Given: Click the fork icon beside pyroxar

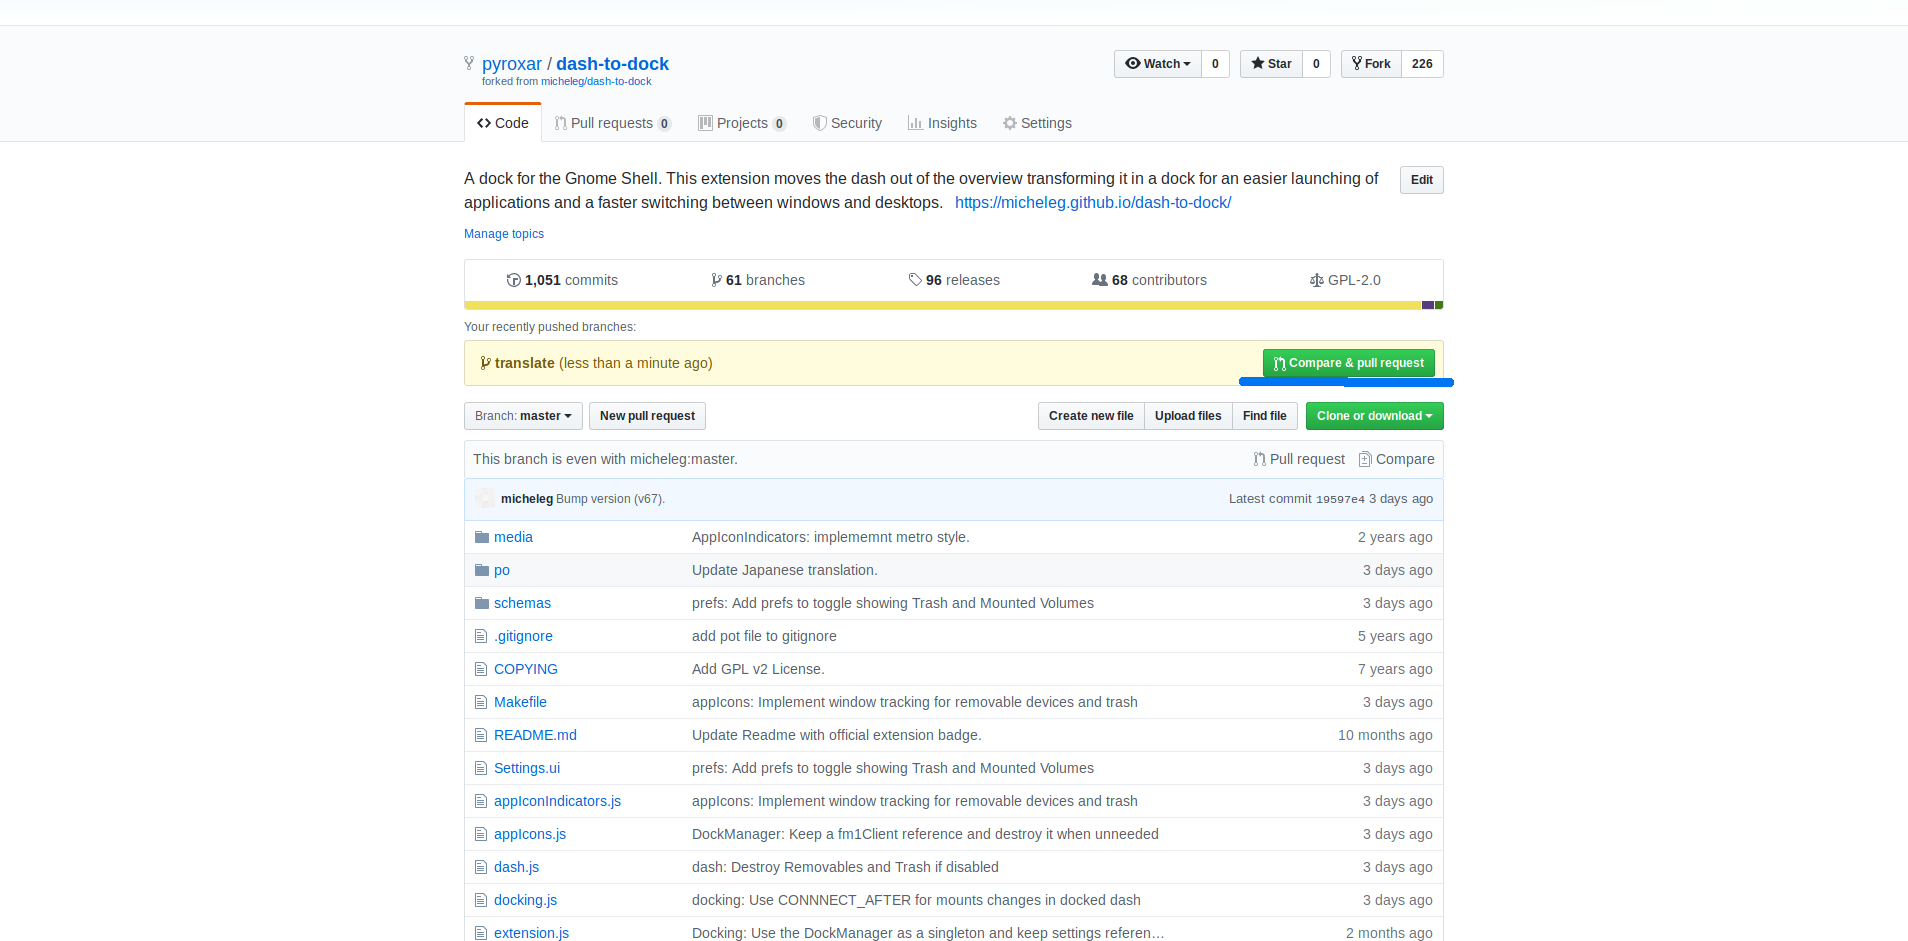Looking at the screenshot, I should (469, 63).
